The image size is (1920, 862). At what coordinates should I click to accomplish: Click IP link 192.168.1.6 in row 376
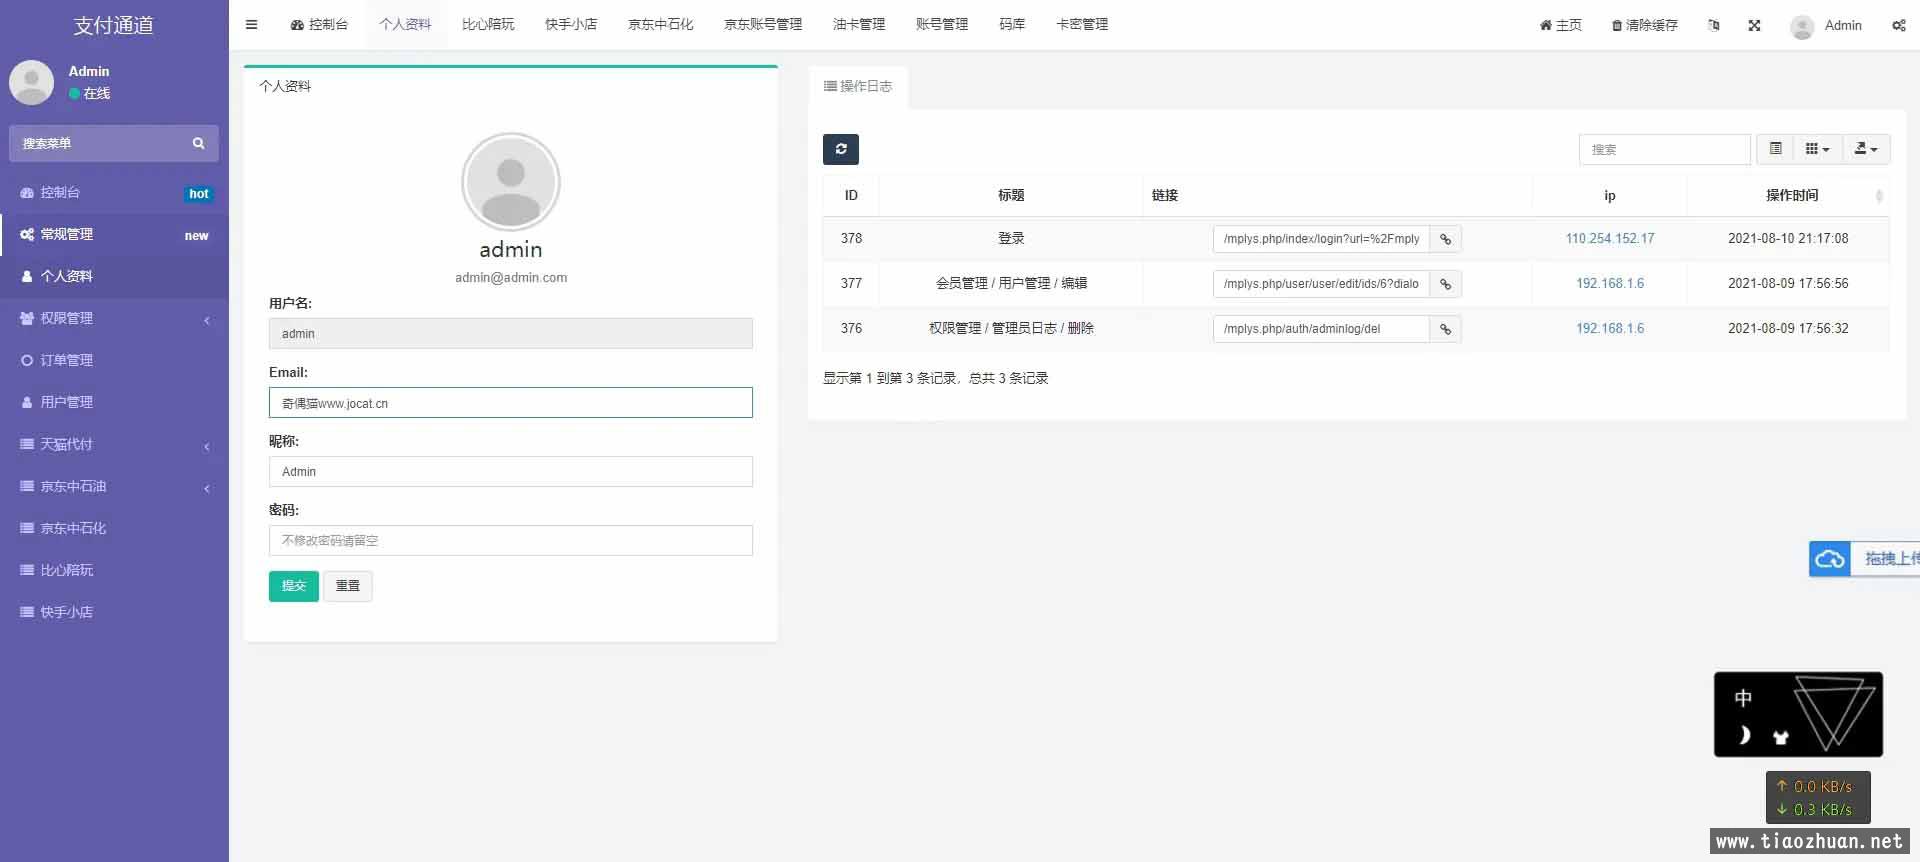coord(1610,329)
